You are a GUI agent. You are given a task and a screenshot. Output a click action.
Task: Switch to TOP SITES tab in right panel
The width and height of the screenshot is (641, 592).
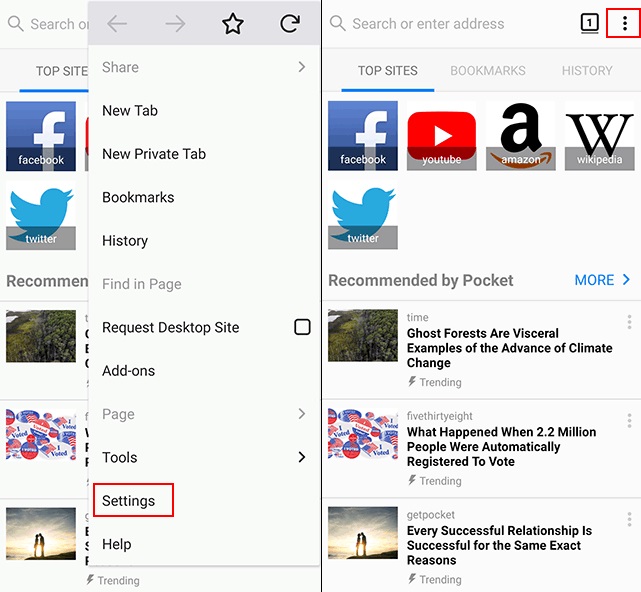(x=388, y=70)
